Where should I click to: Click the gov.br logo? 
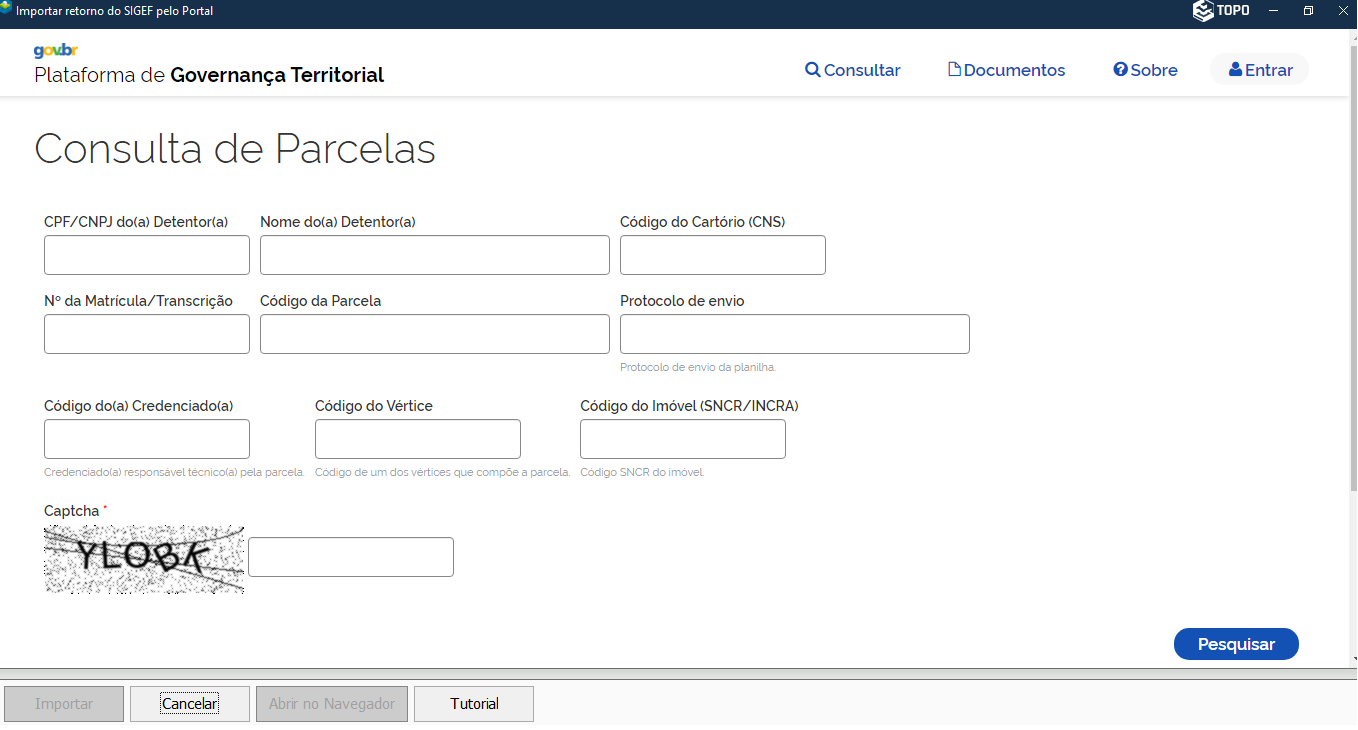point(56,51)
